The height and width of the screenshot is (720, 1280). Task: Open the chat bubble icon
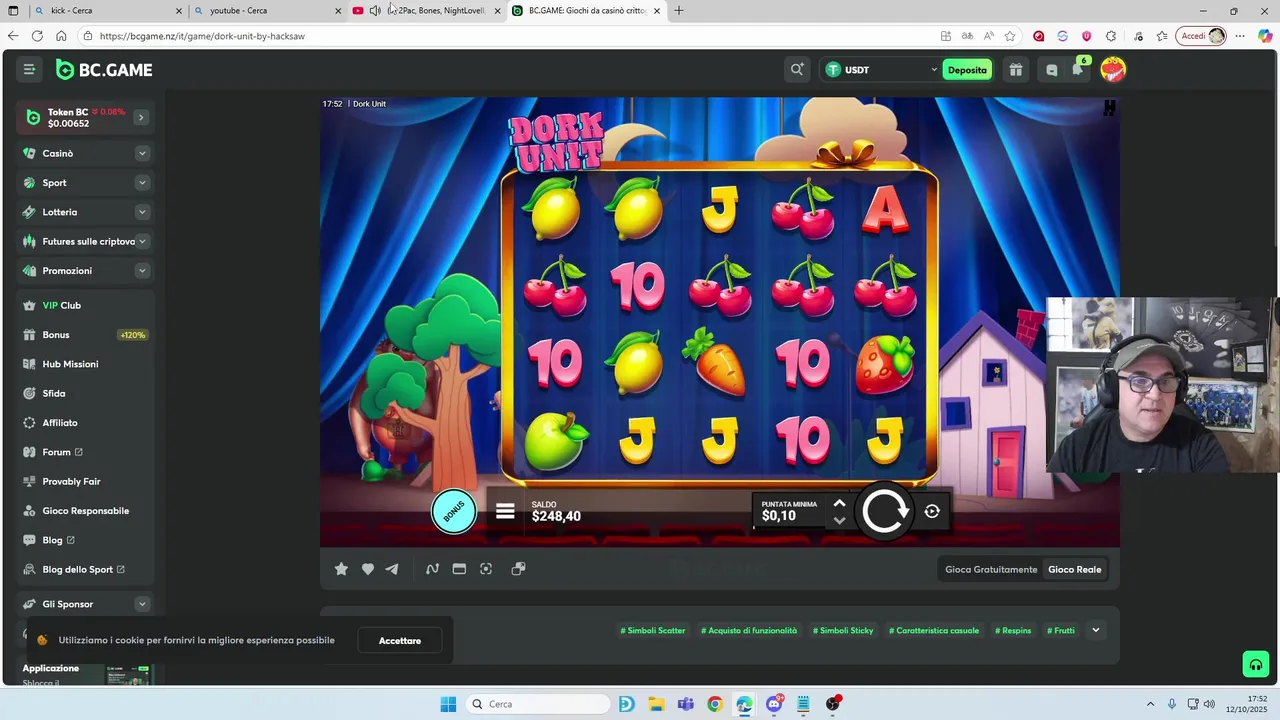(1051, 70)
